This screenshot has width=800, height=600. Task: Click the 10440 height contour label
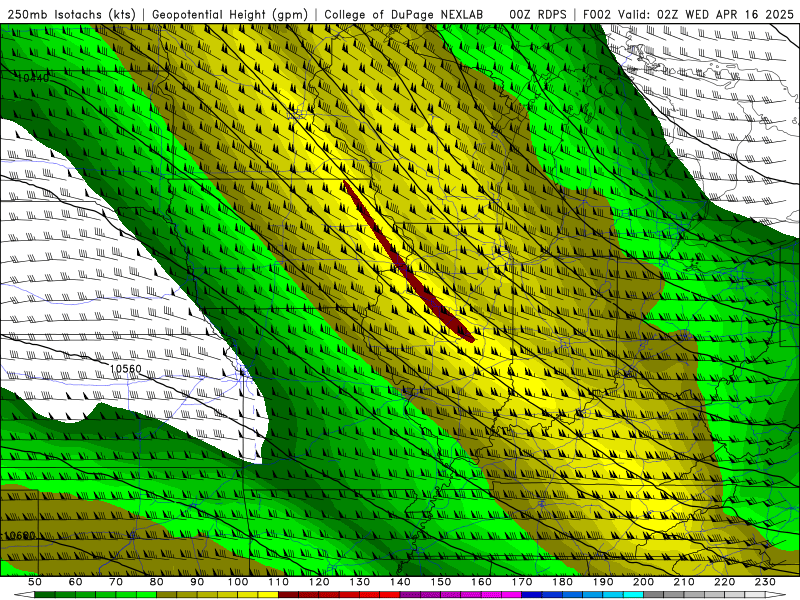[33, 78]
